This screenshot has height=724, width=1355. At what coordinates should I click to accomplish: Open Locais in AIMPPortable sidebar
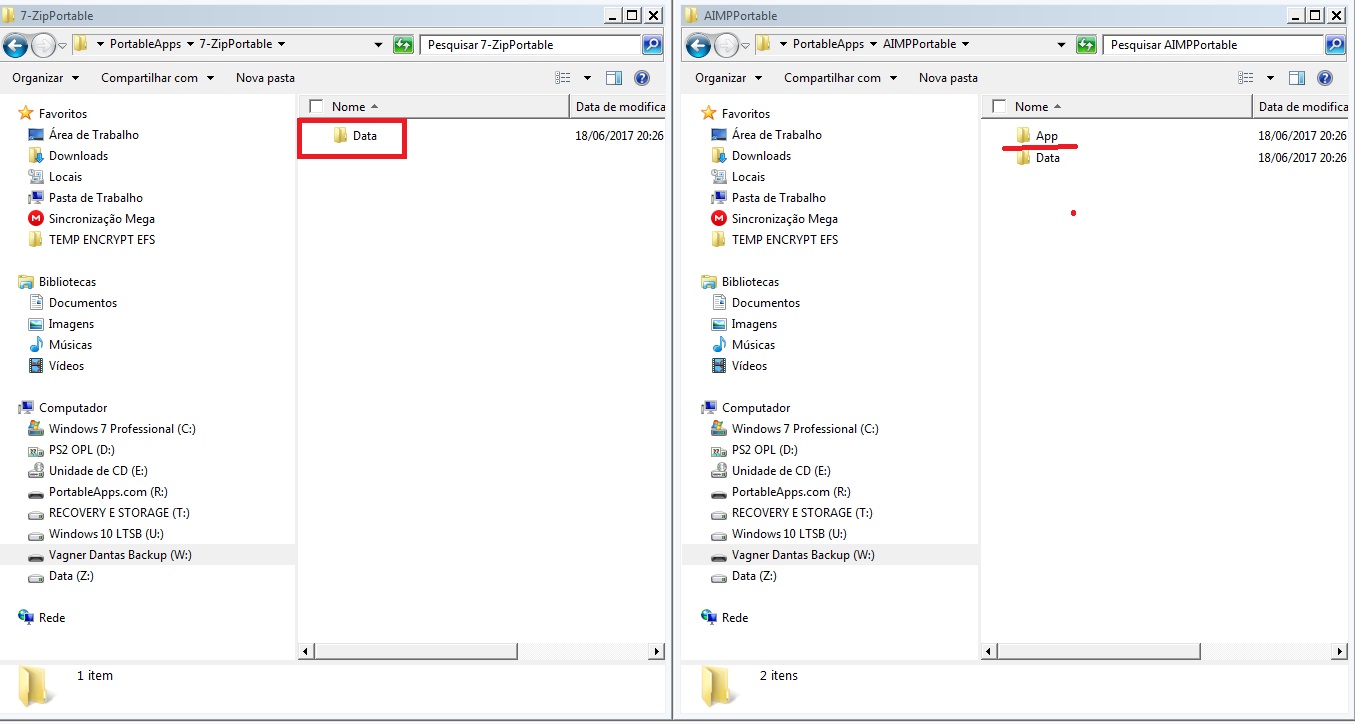(x=738, y=177)
